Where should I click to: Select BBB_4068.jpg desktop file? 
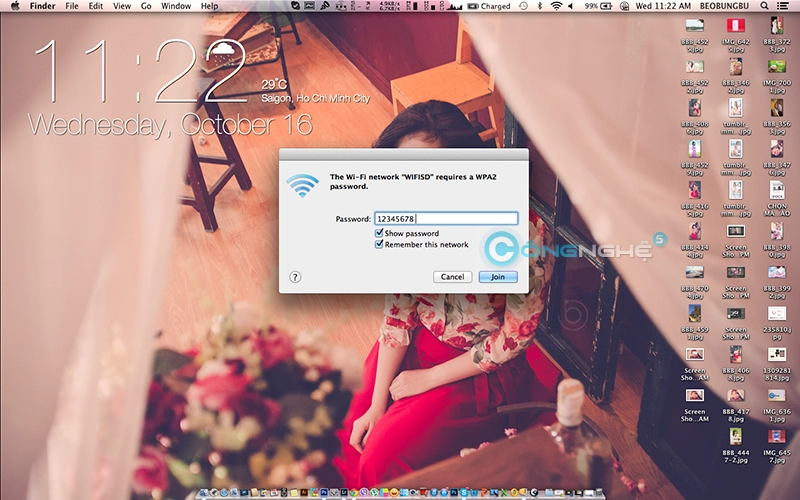coord(736,364)
